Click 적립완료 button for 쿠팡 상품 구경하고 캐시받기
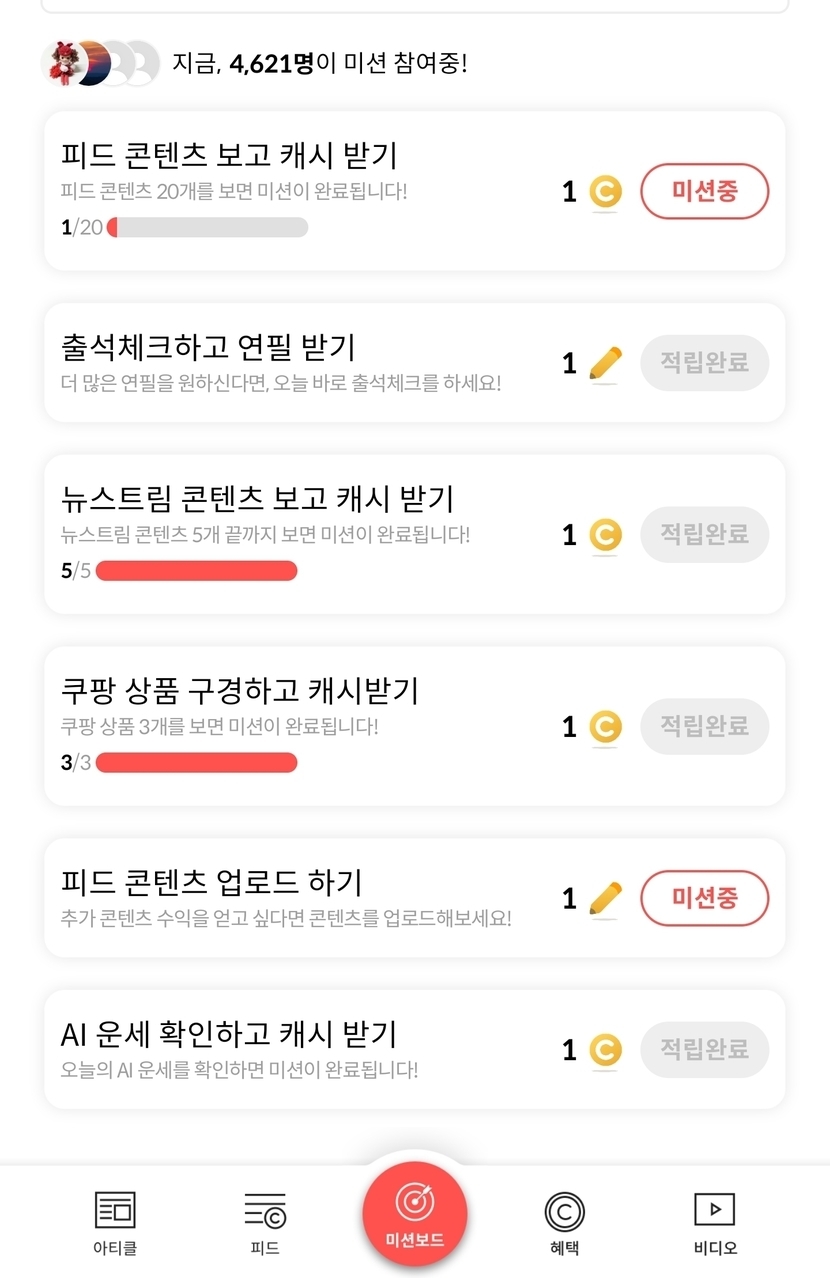The height and width of the screenshot is (1278, 830). click(704, 726)
